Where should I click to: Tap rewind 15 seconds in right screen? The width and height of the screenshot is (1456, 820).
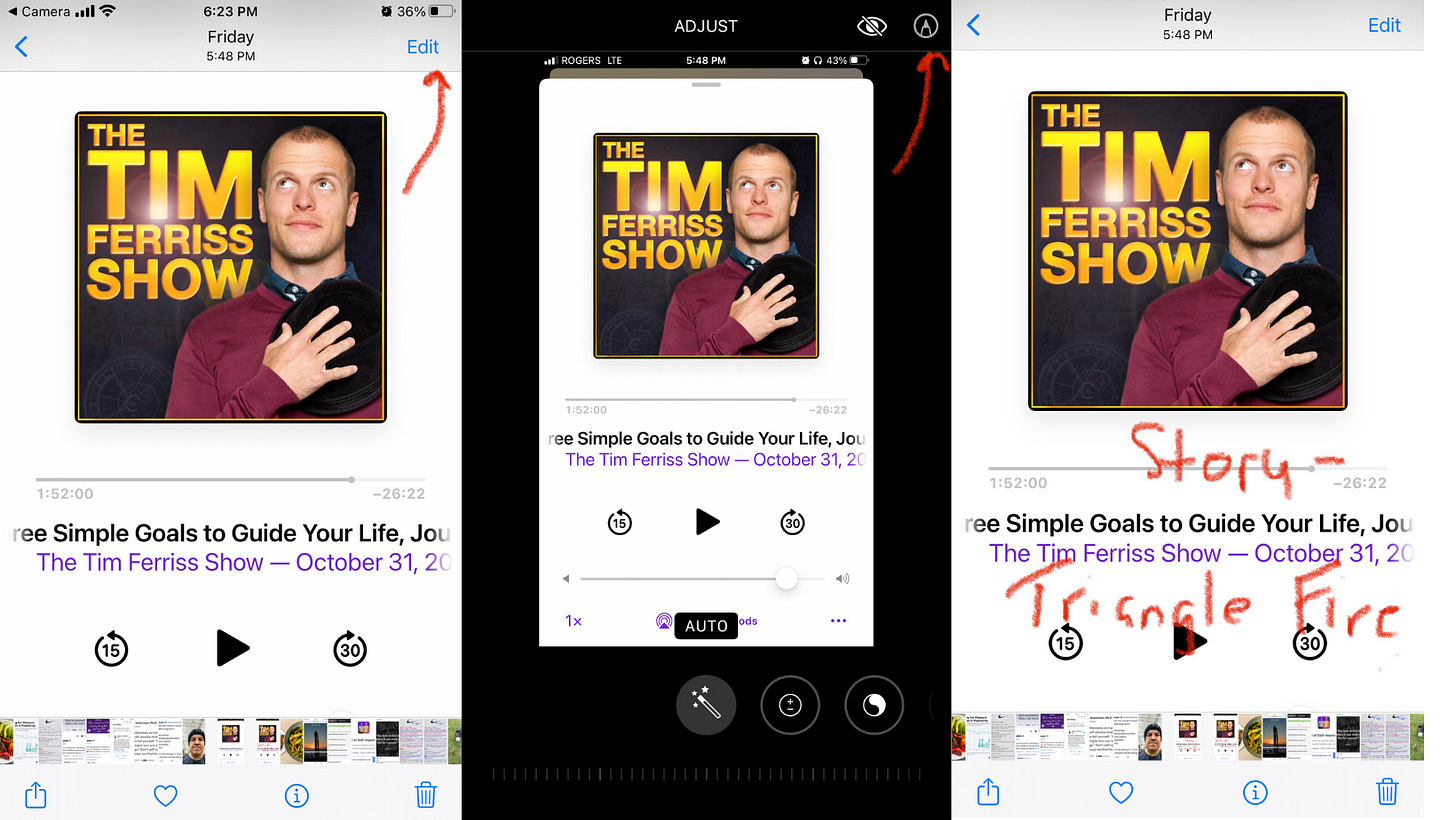click(1066, 642)
